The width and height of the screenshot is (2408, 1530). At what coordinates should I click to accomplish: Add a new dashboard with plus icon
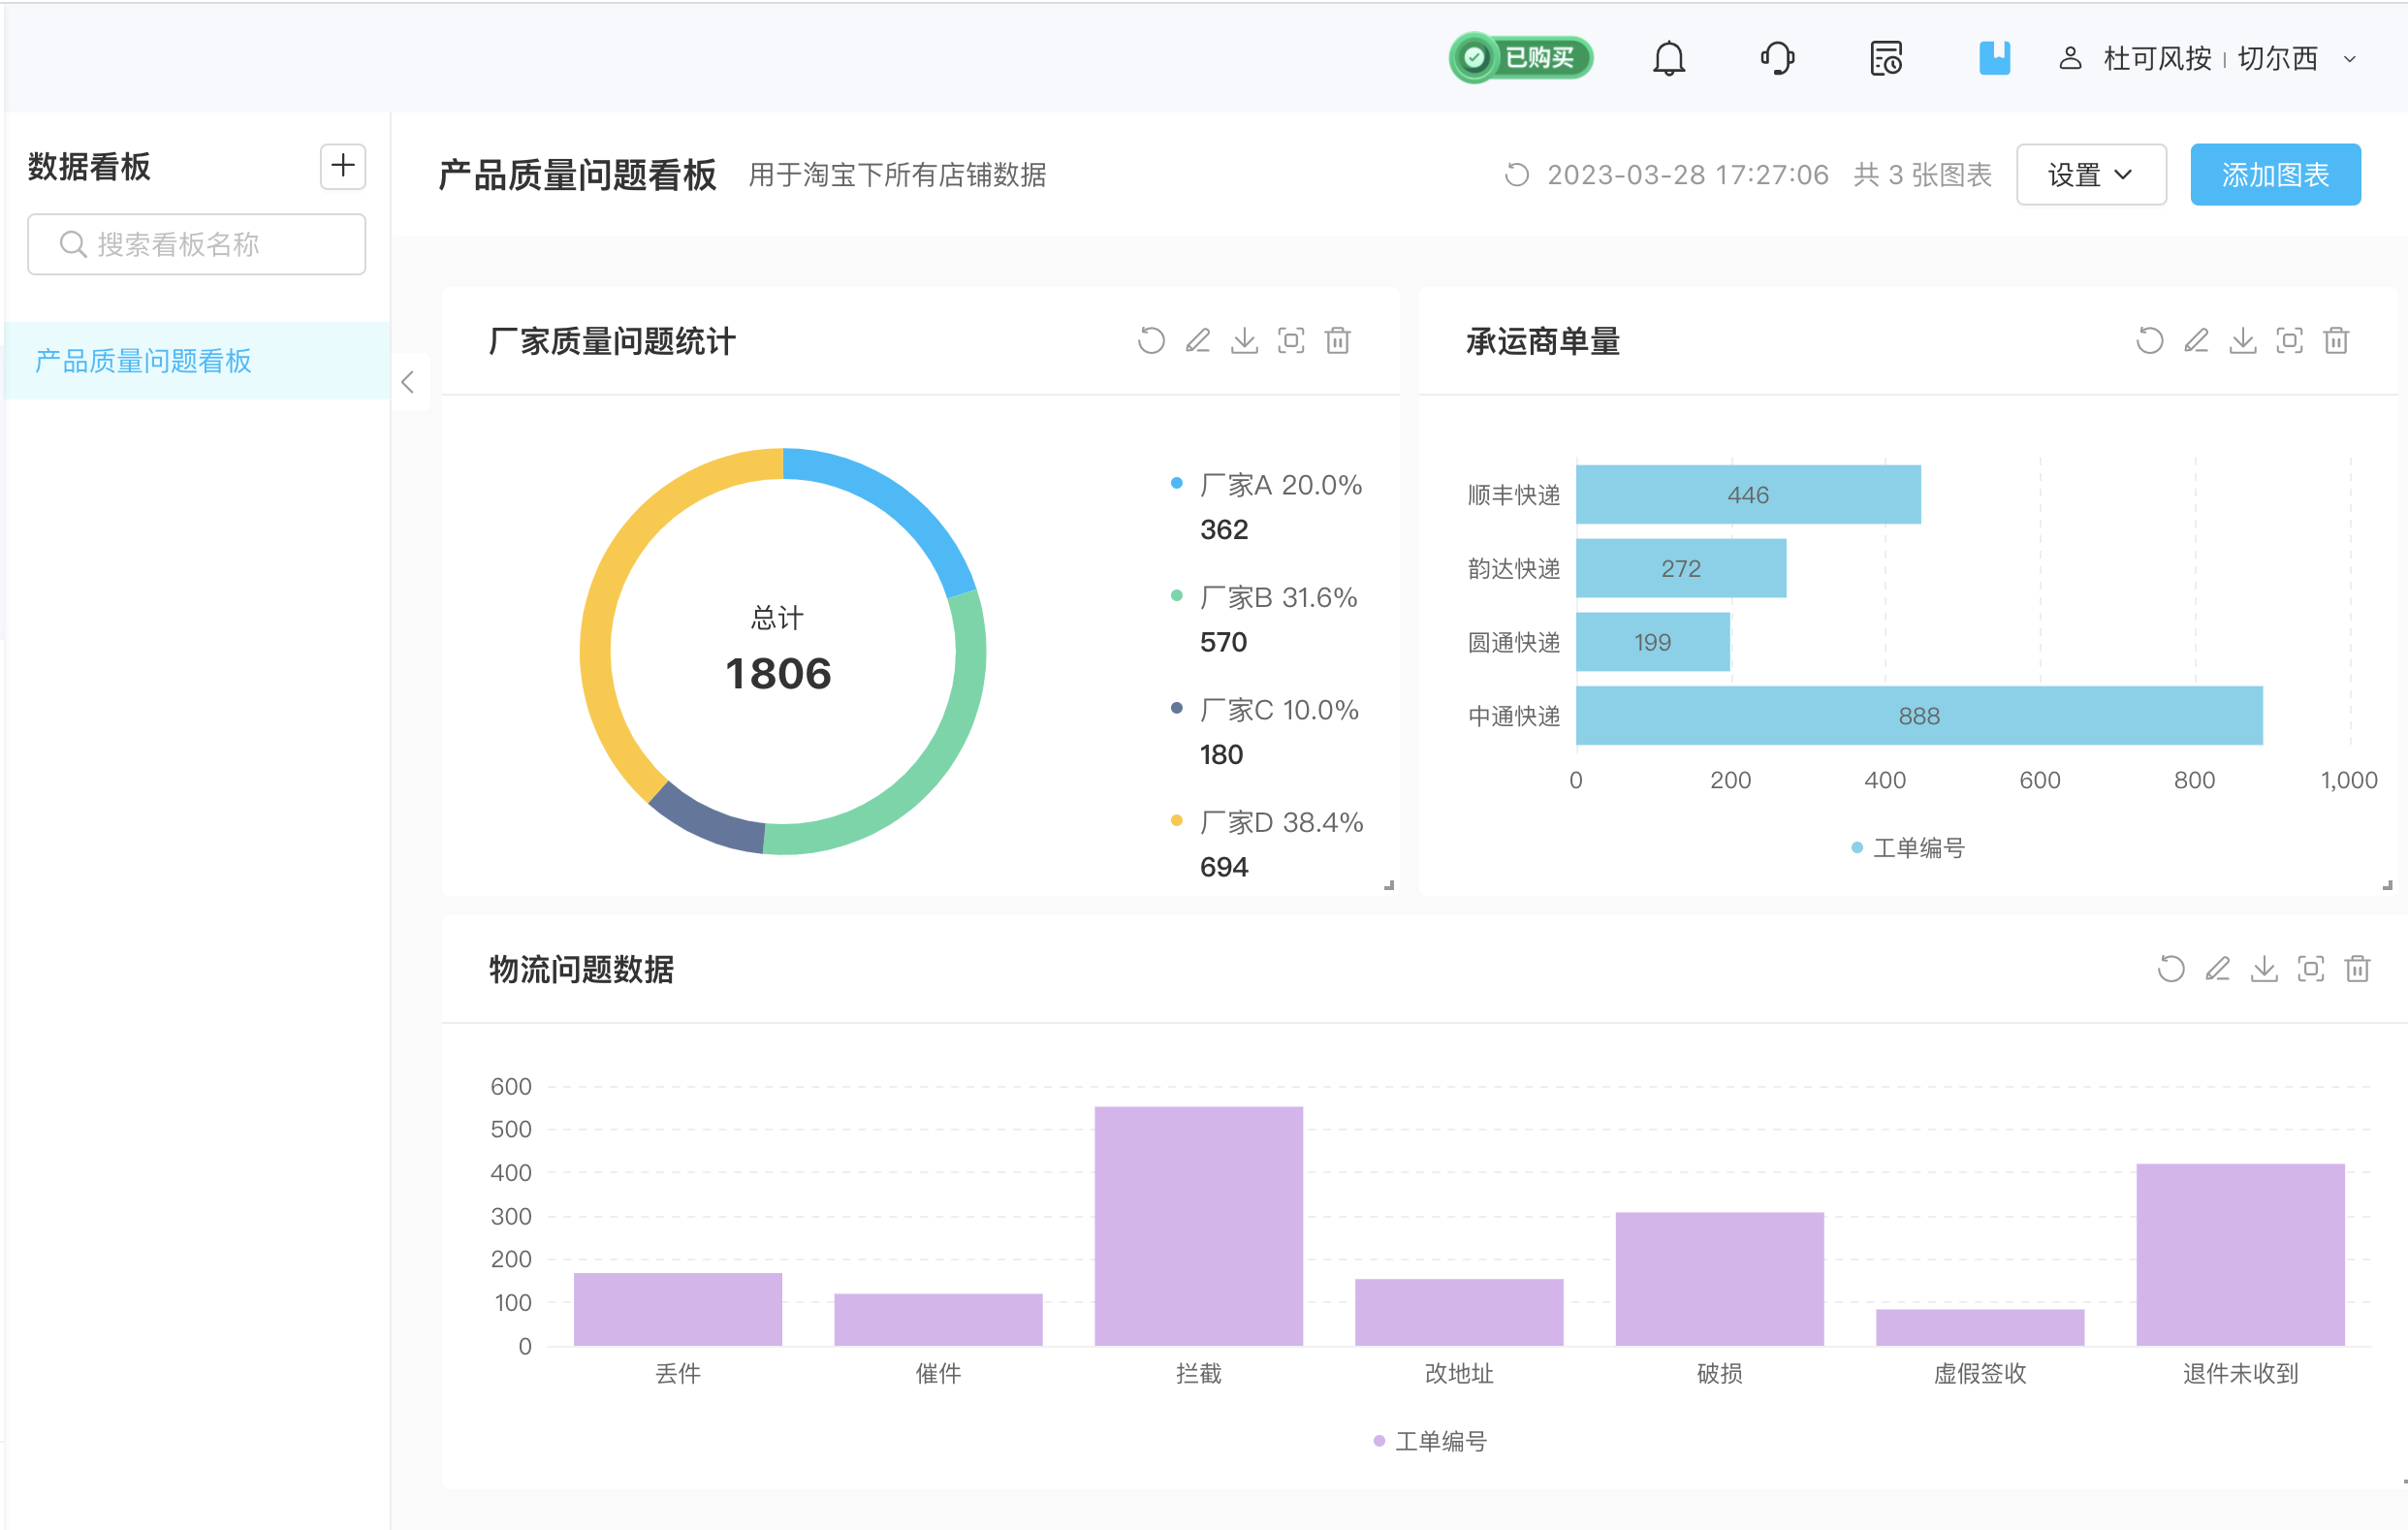coord(343,165)
